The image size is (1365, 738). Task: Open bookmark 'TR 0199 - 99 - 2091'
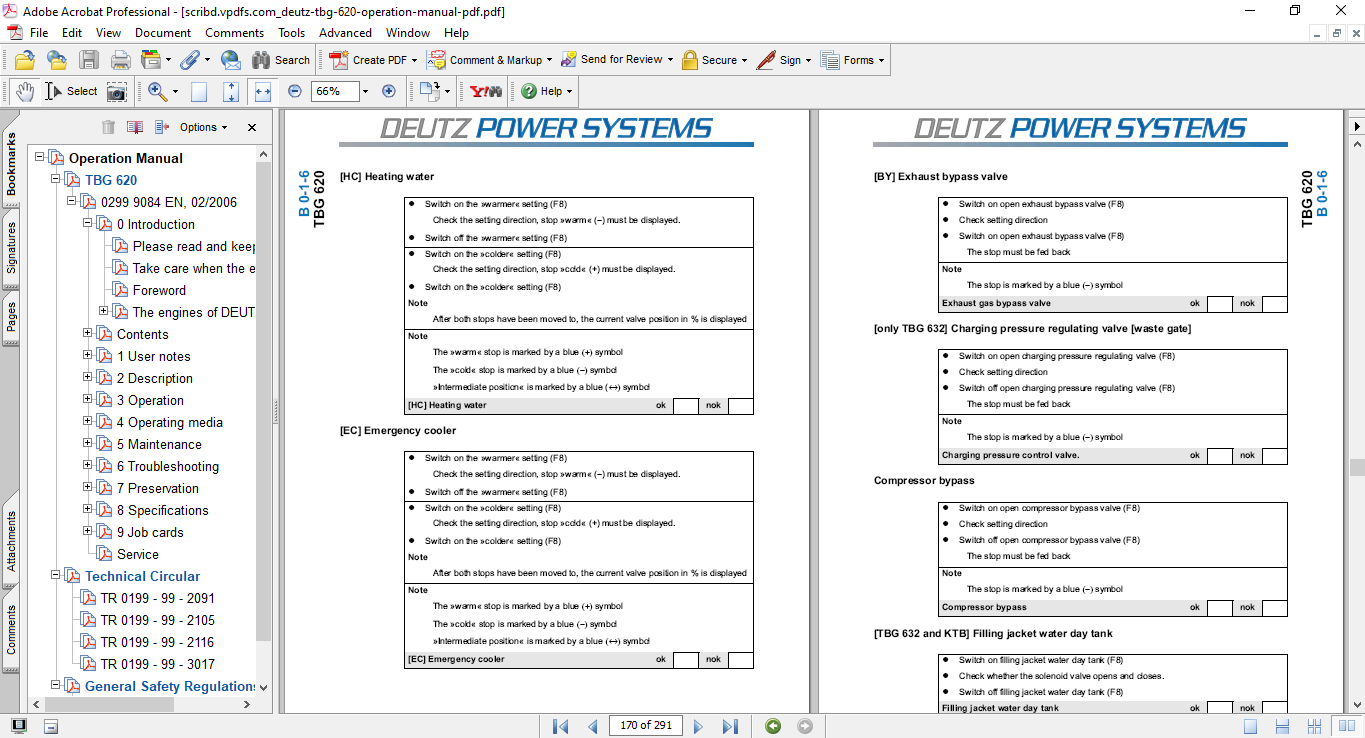click(157, 598)
